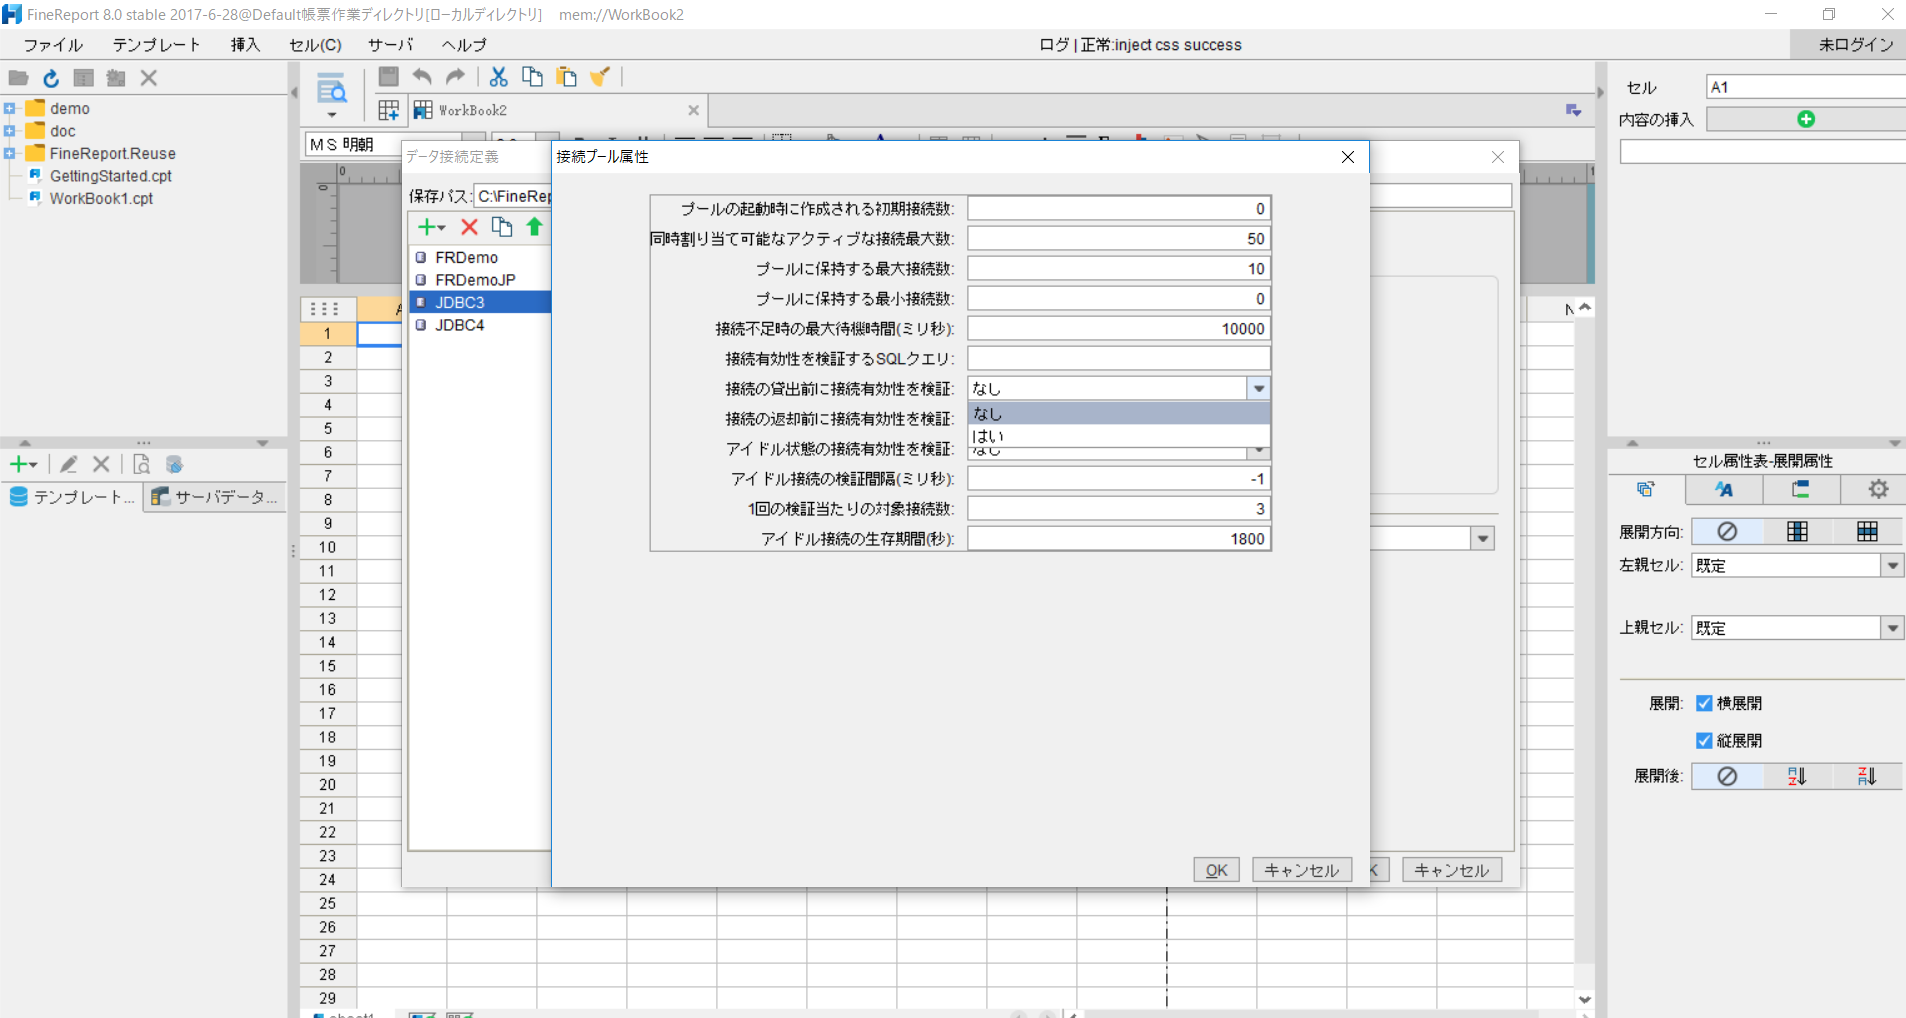
Task: Open the 挿入 menu
Action: (245, 45)
